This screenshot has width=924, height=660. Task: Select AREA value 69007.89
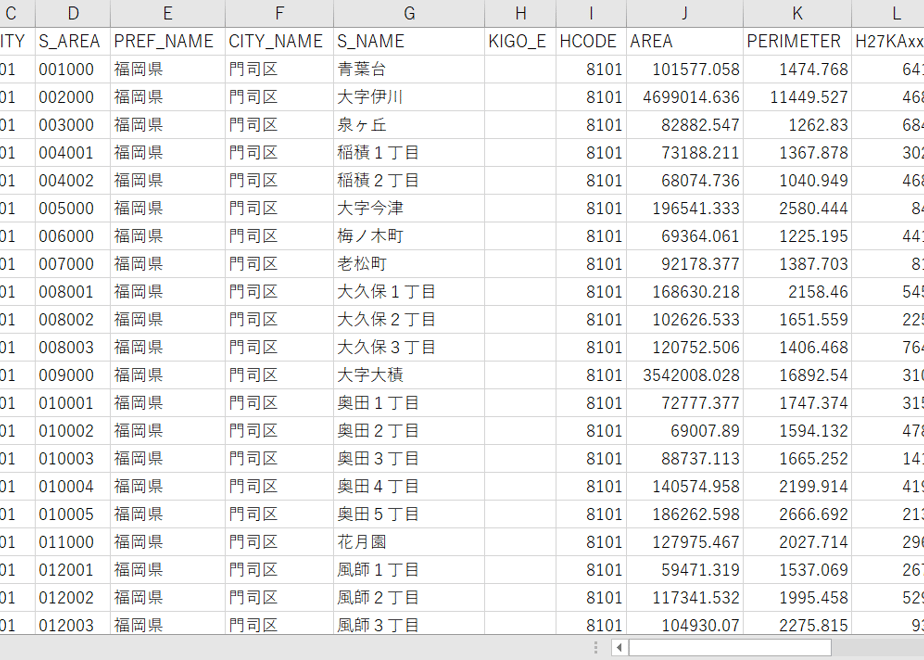pyautogui.click(x=685, y=431)
